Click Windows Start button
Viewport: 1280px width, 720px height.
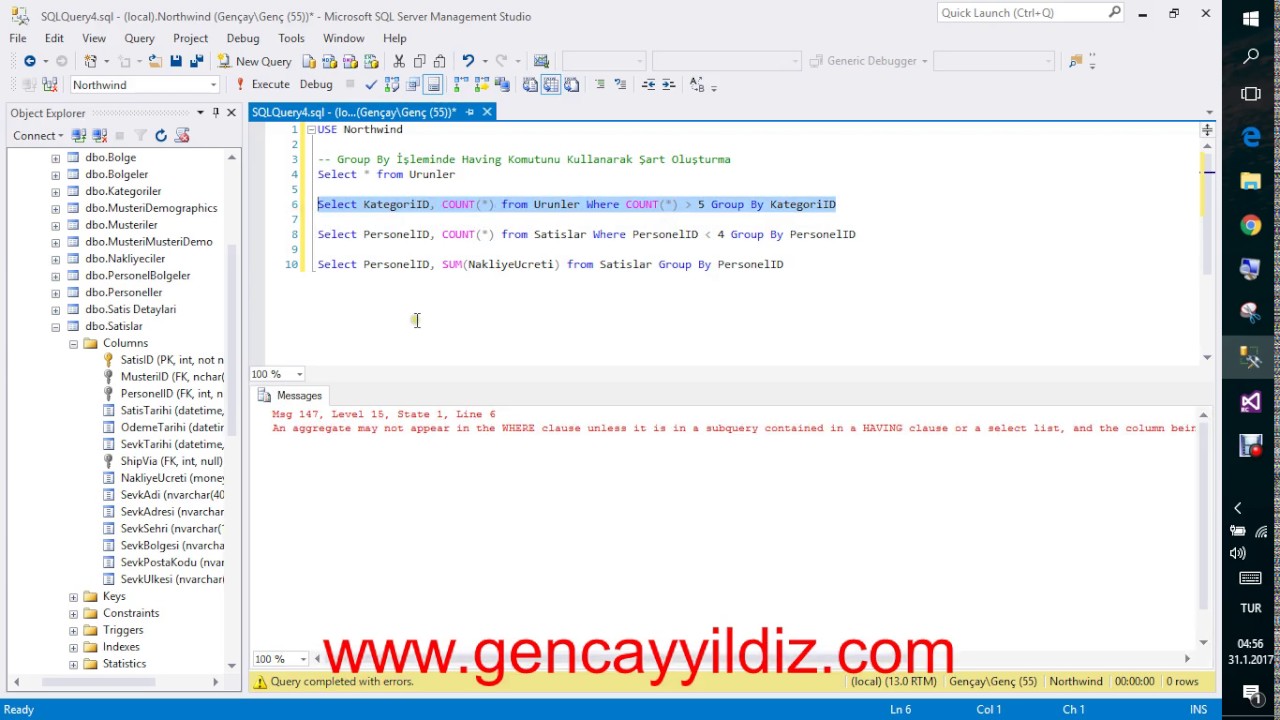coord(1251,19)
